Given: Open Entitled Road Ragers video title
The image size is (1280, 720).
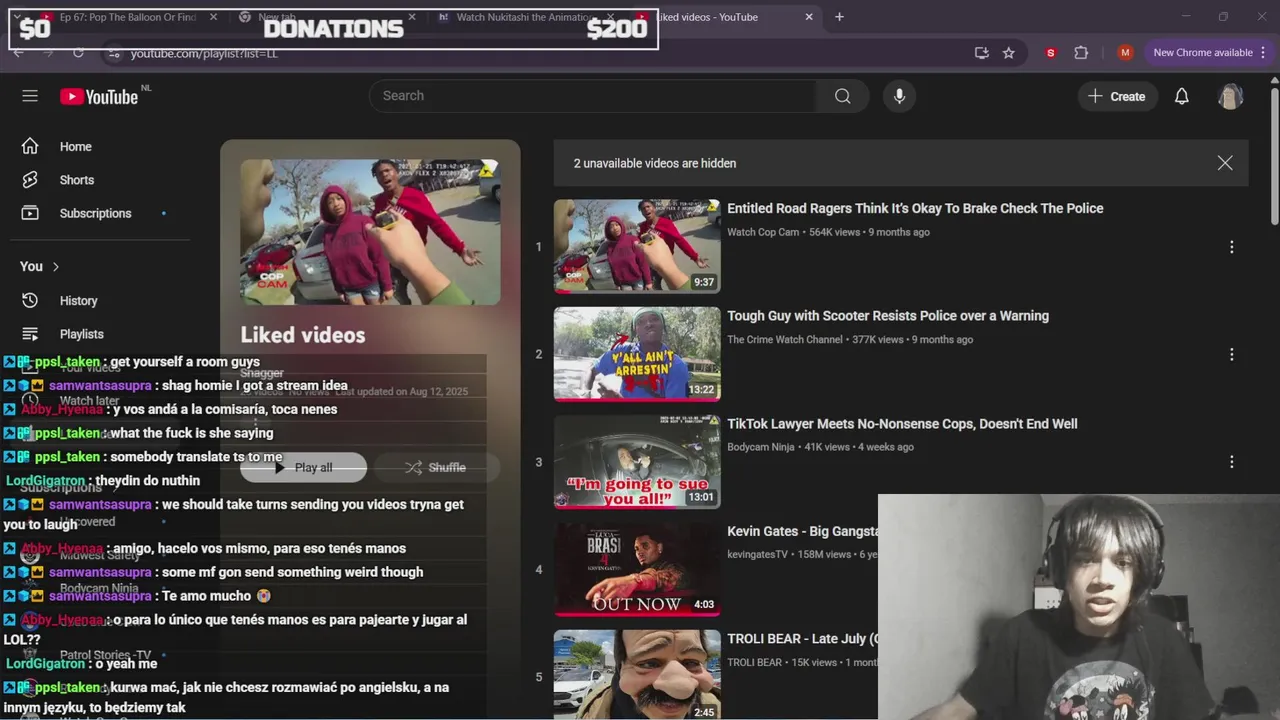Looking at the screenshot, I should click(915, 208).
